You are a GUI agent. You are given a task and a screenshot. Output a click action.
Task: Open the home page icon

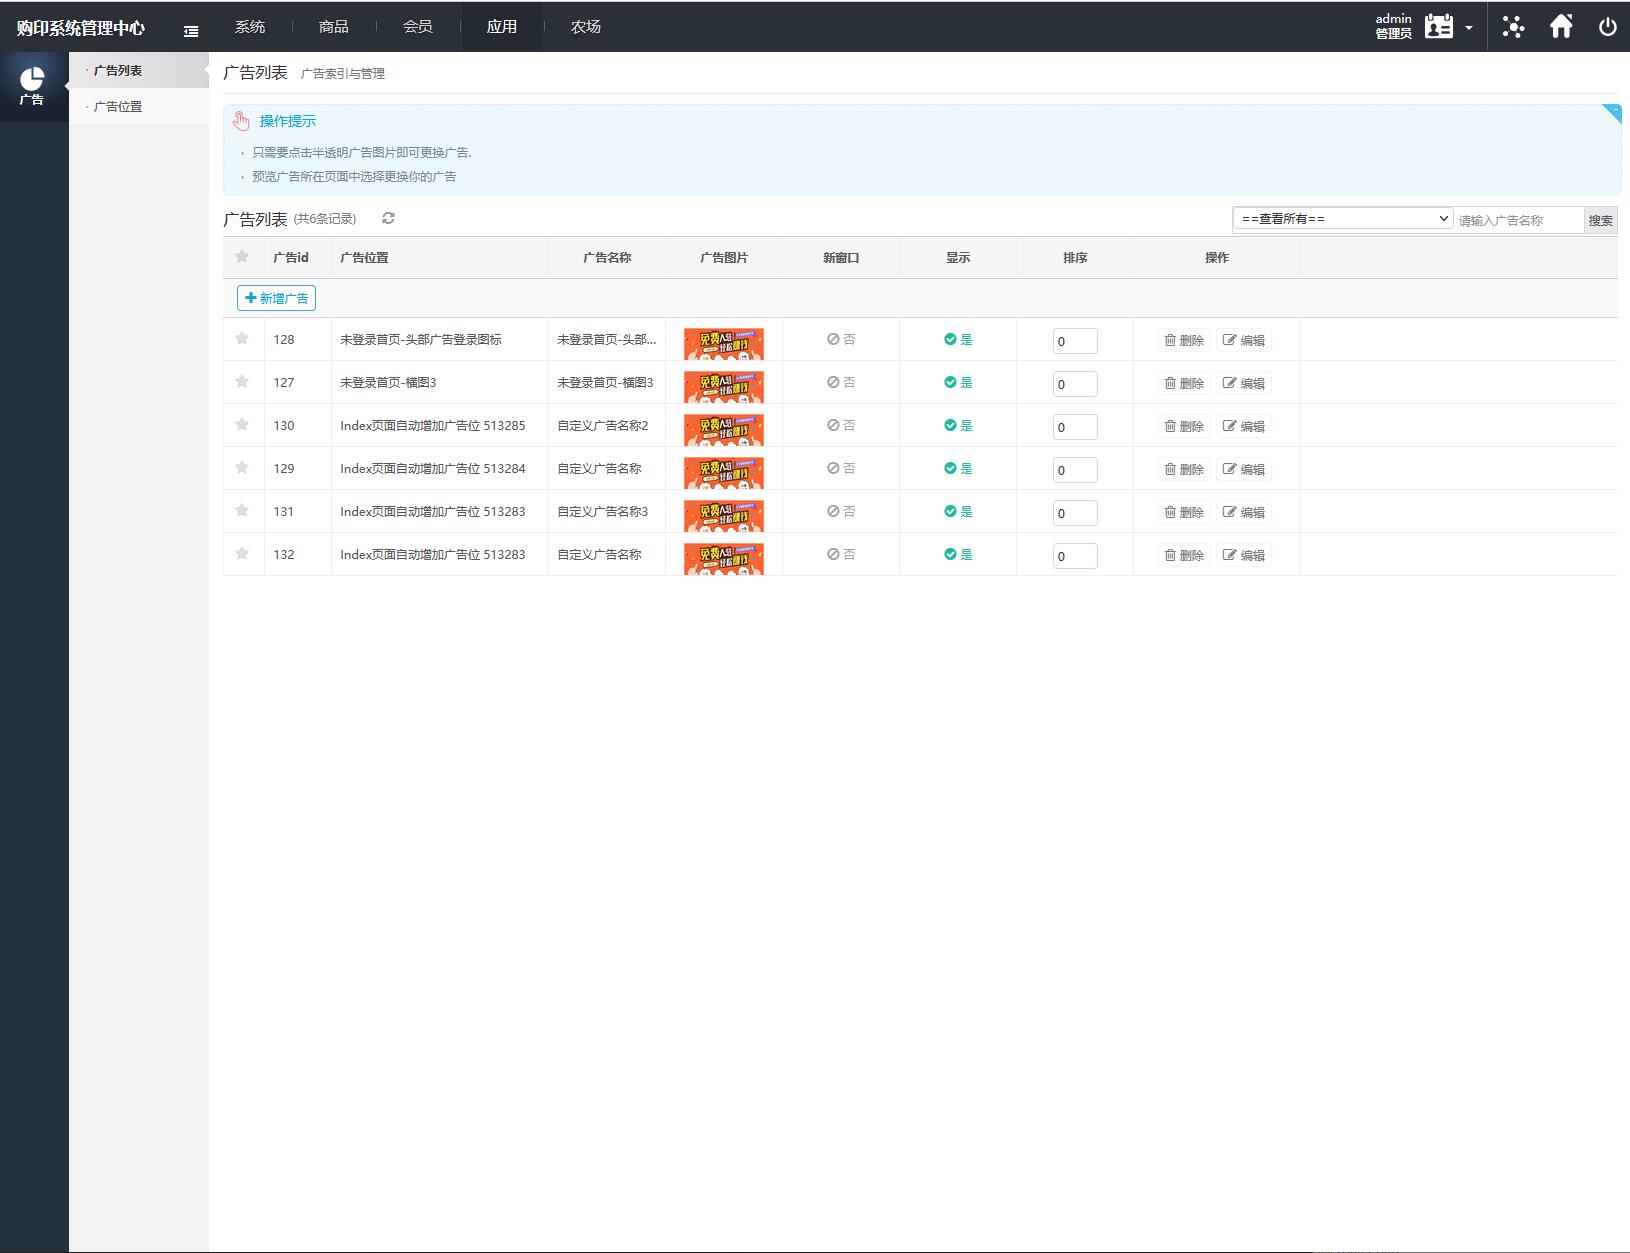click(1560, 27)
